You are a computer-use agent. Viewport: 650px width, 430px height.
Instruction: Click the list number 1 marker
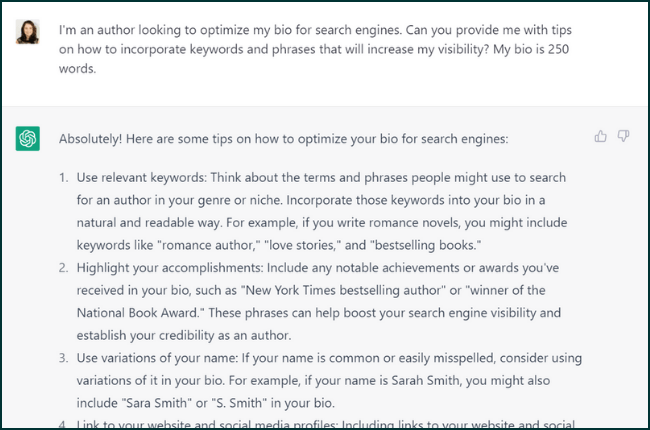coord(63,179)
